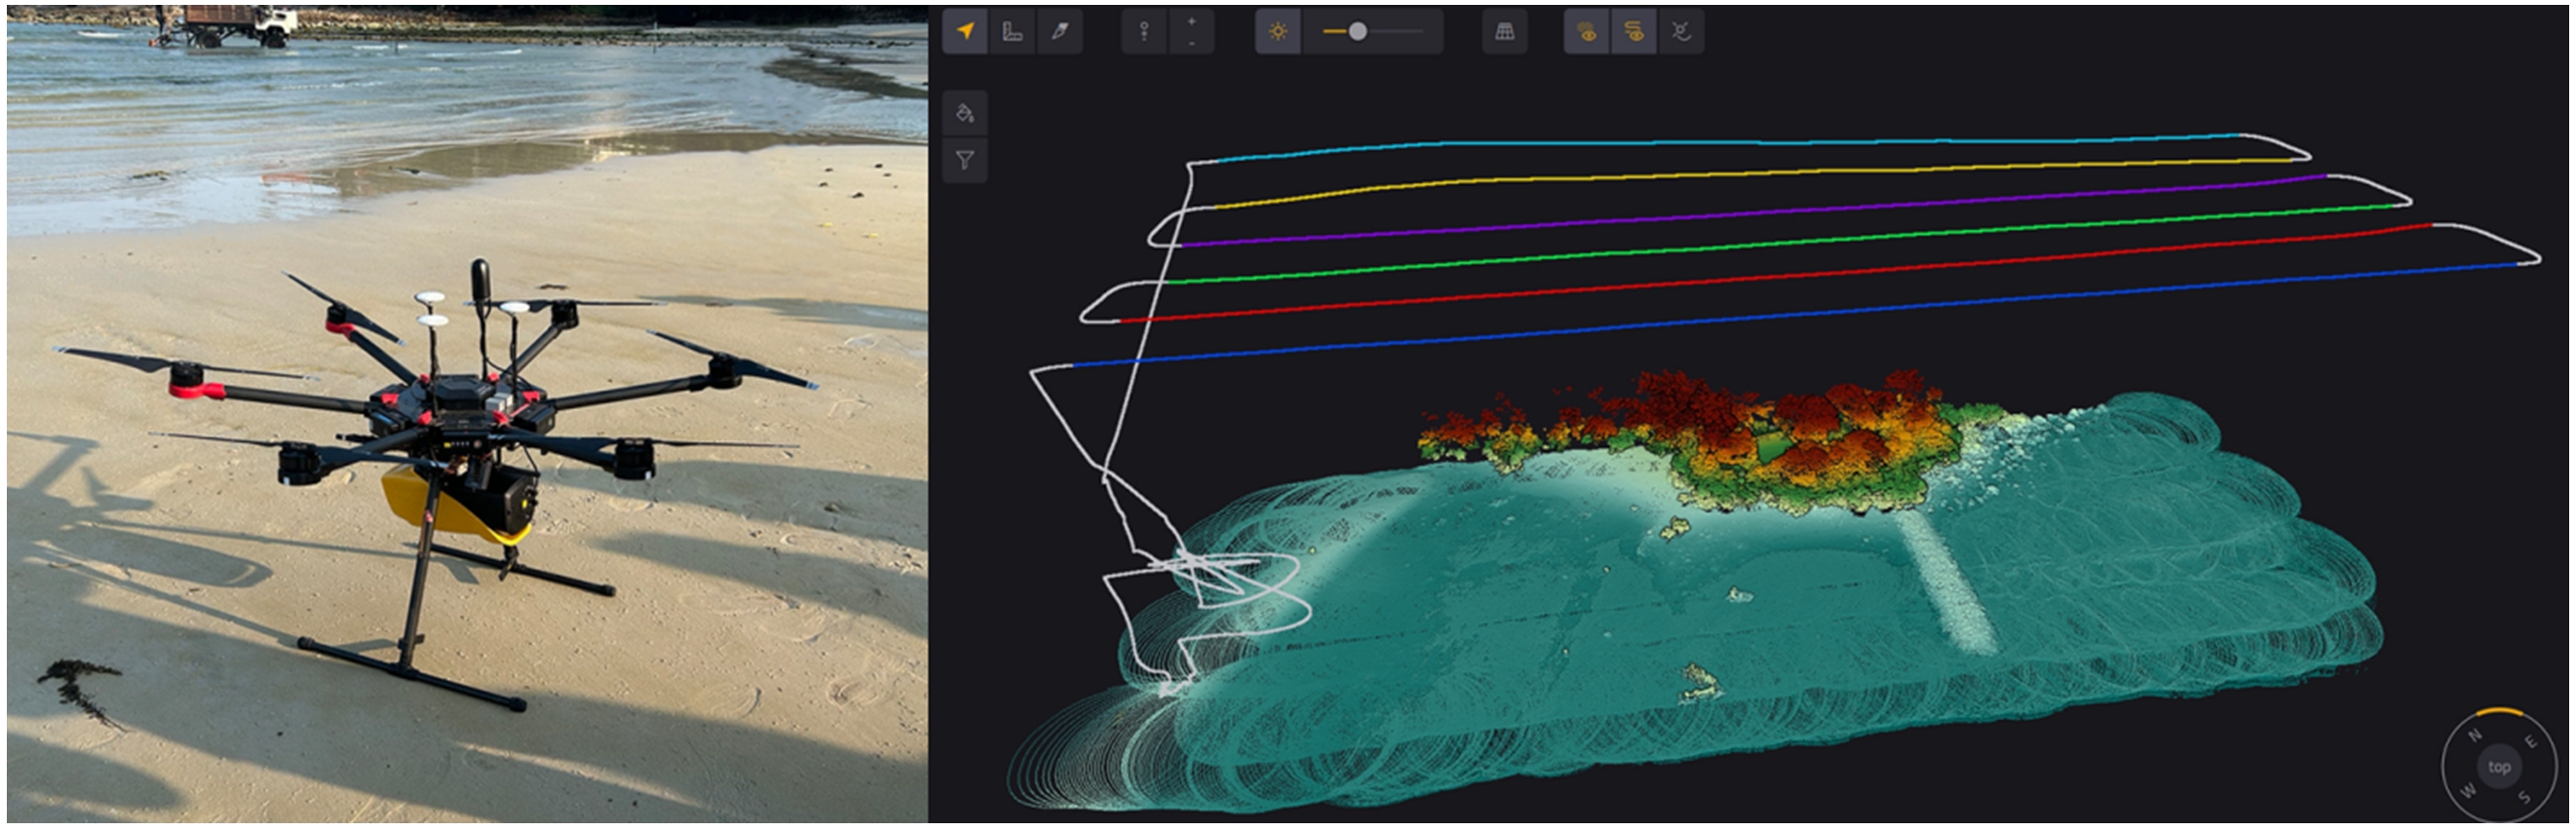The height and width of the screenshot is (831, 2576).
Task: Increase point size with plus
Action: pyautogui.click(x=1191, y=21)
